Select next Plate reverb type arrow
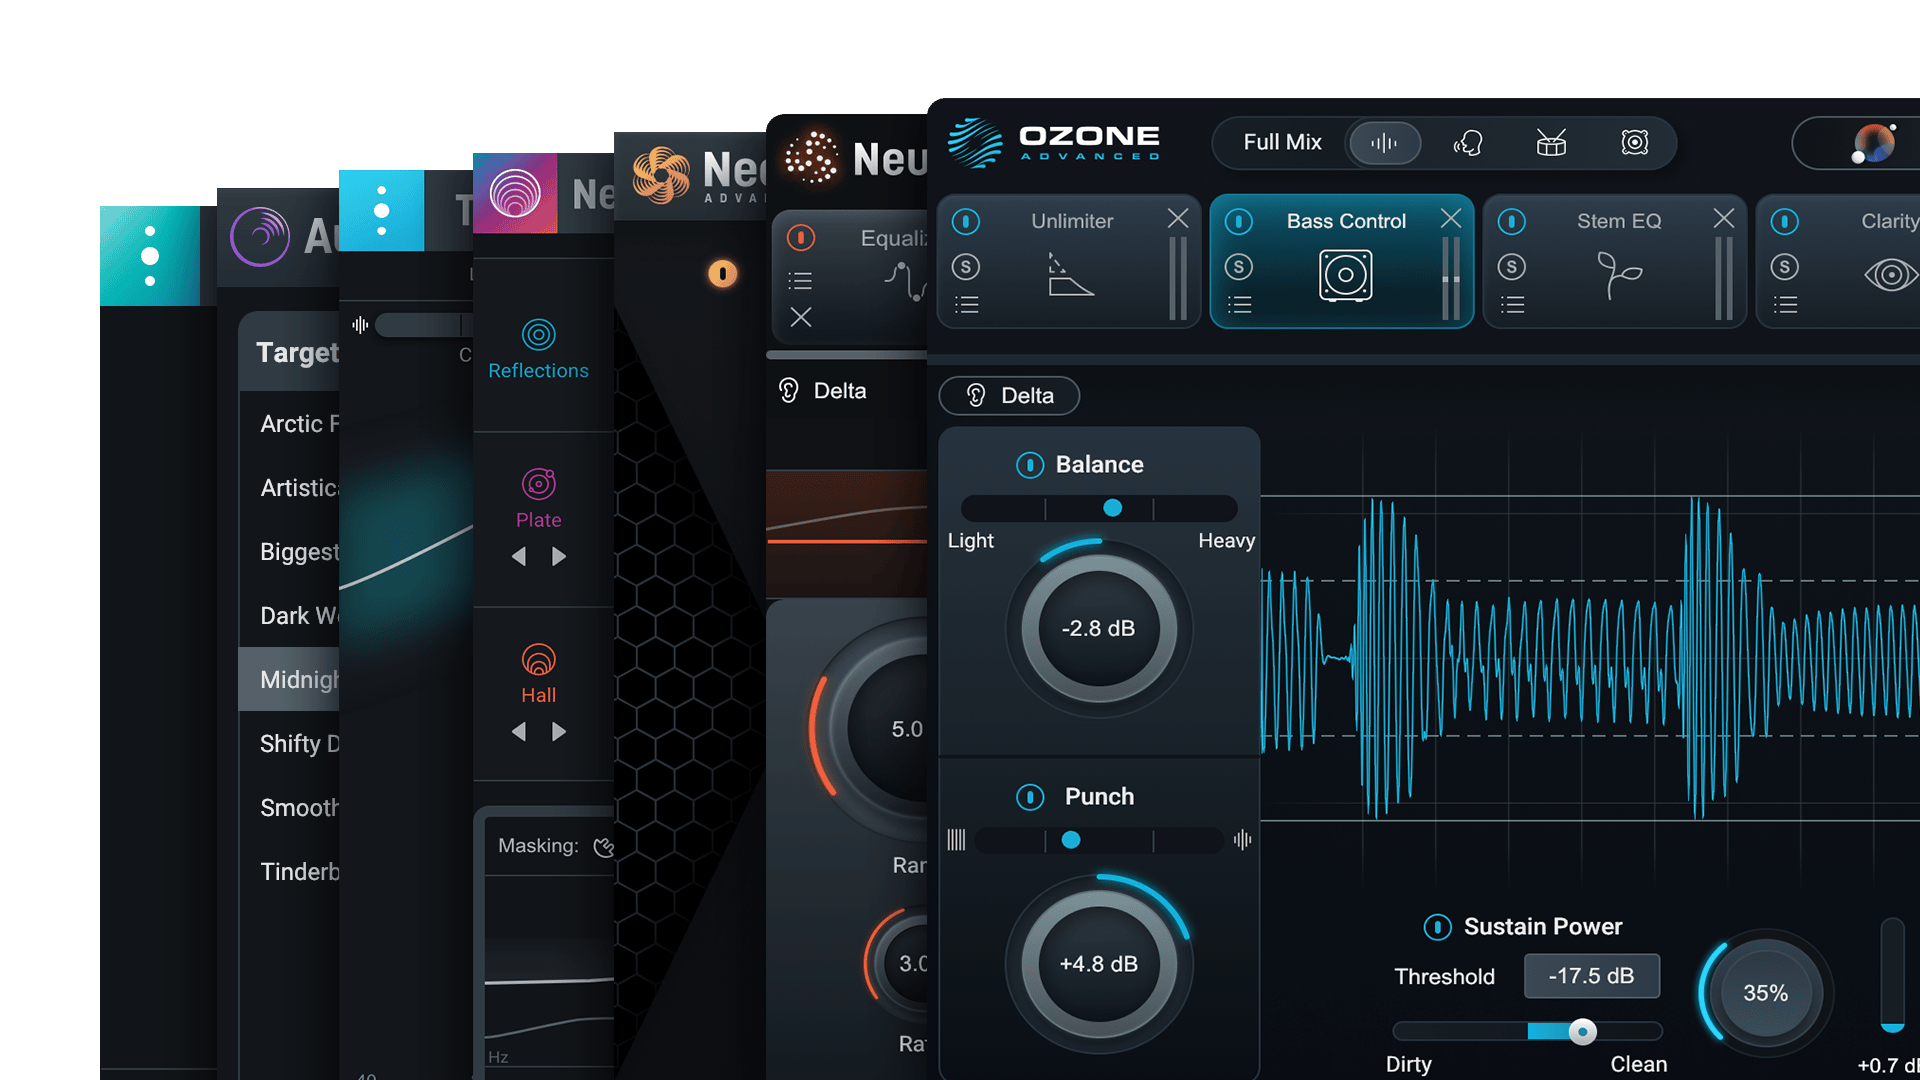This screenshot has height=1080, width=1920. coord(559,556)
